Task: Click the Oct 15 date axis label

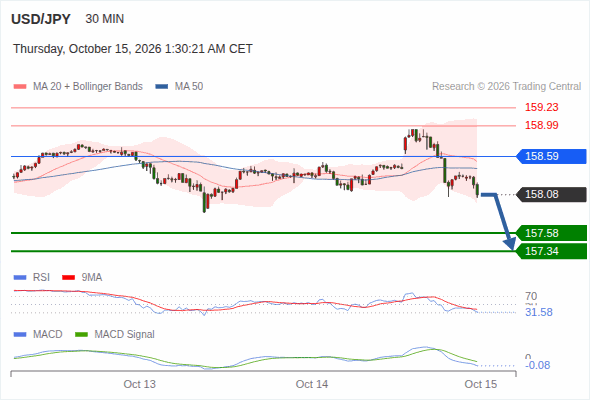Action: 481,384
